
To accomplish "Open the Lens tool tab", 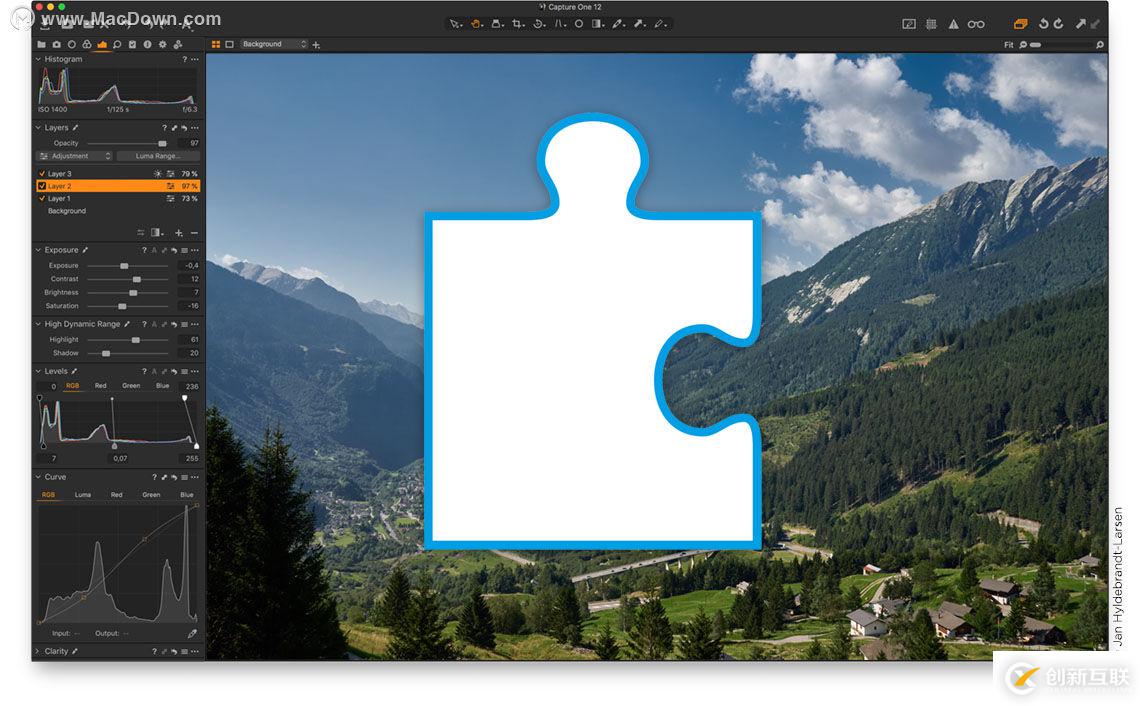I will pos(72,44).
